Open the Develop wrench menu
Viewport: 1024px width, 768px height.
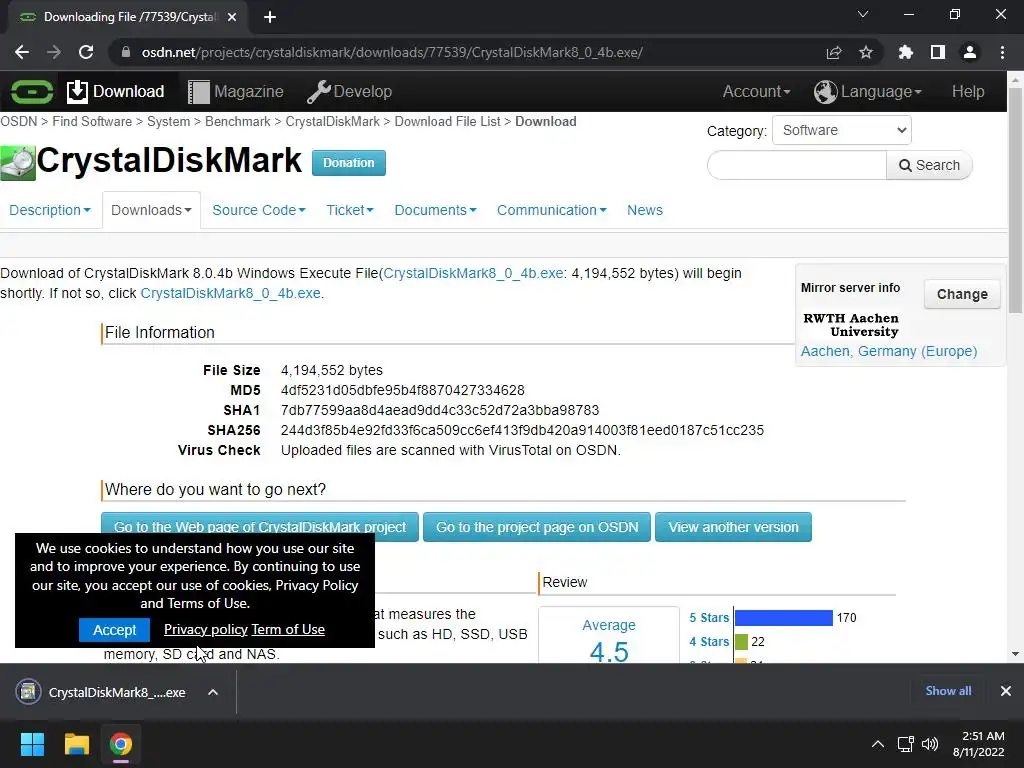tap(349, 91)
